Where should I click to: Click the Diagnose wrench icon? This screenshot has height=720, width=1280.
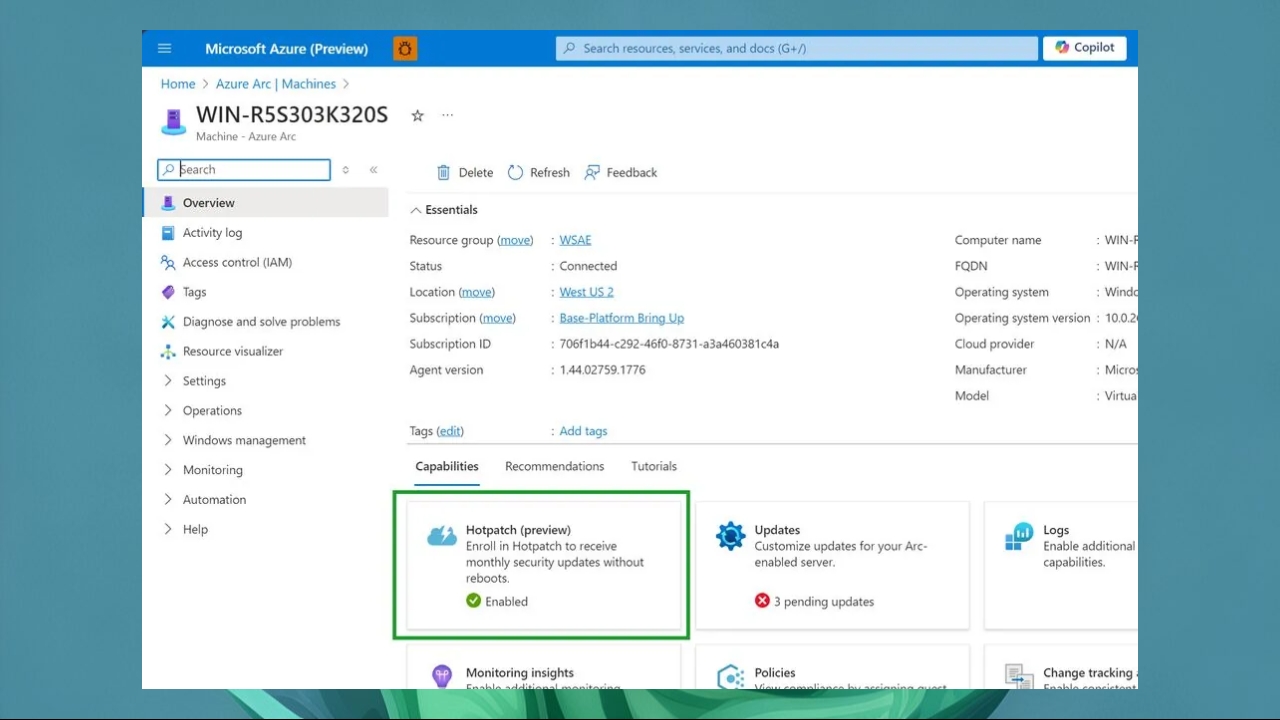click(x=168, y=322)
